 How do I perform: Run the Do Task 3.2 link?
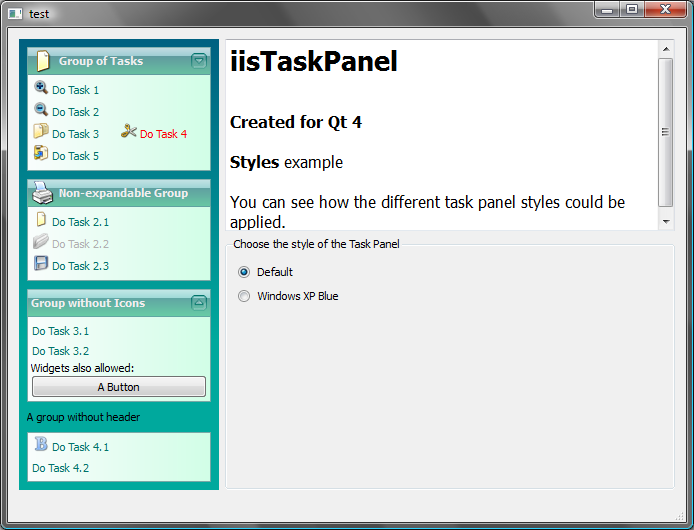point(61,351)
